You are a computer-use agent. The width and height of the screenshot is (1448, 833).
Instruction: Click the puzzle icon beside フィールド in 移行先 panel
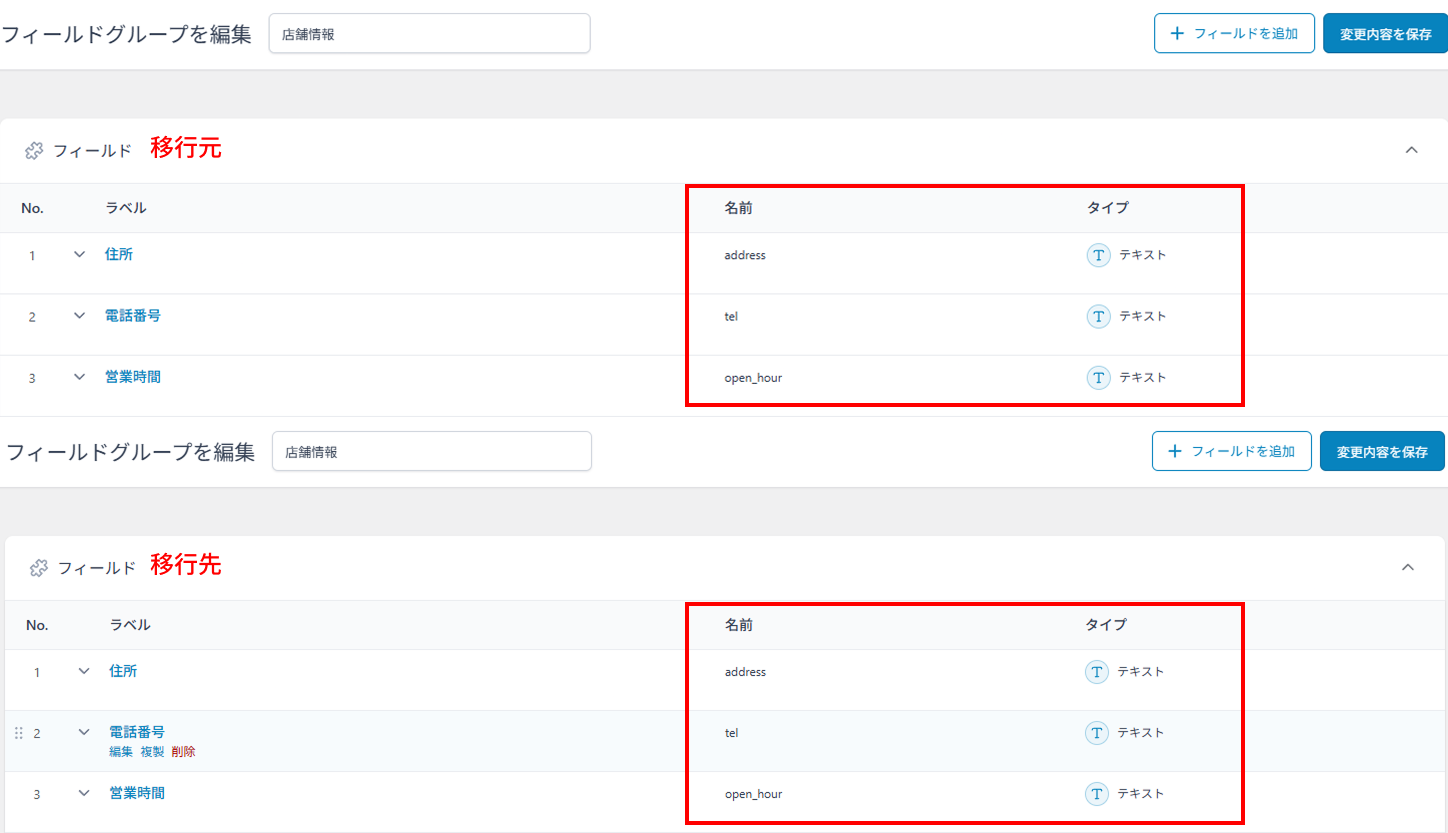[39, 568]
